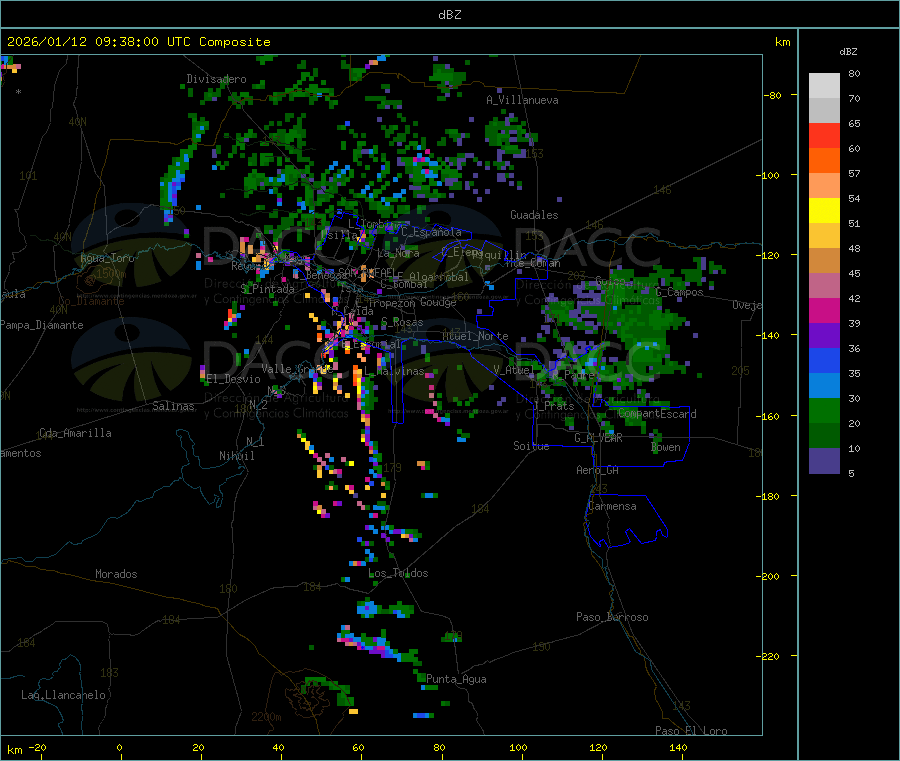Viewport: 900px width, 761px height.
Task: Select the Pampa_Diamante map label
Action: 42,324
